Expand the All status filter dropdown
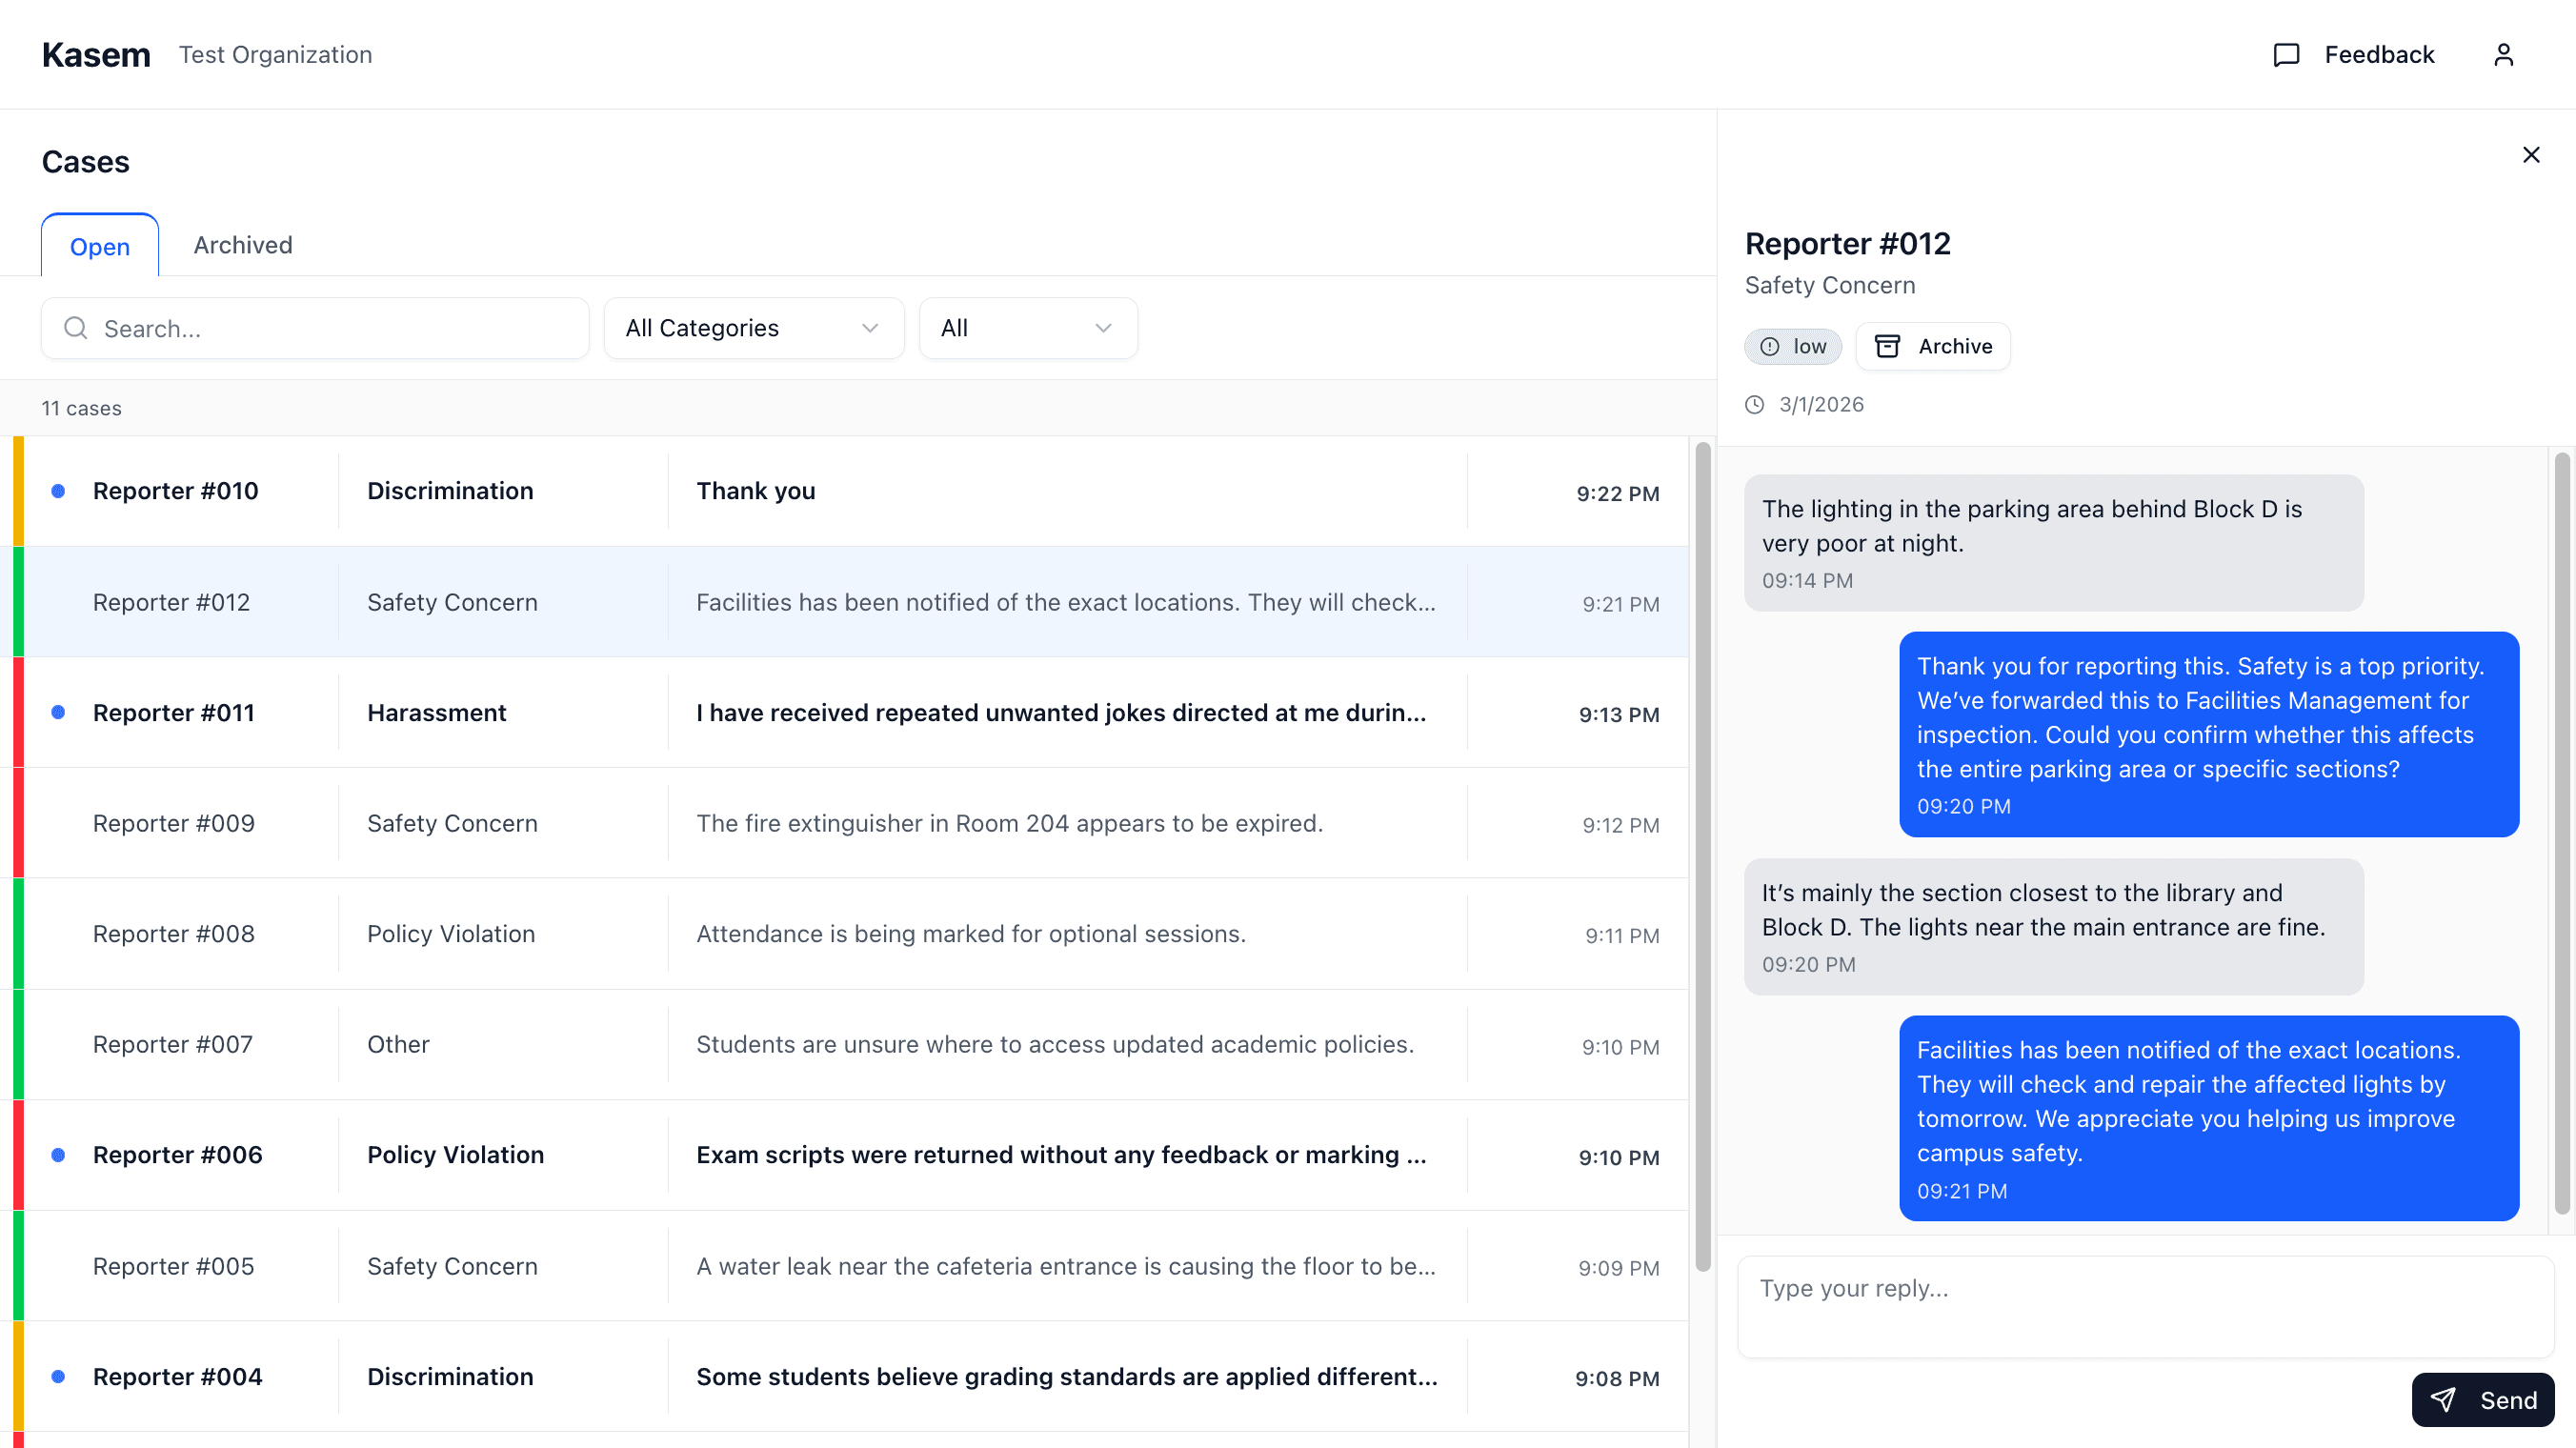 1027,328
